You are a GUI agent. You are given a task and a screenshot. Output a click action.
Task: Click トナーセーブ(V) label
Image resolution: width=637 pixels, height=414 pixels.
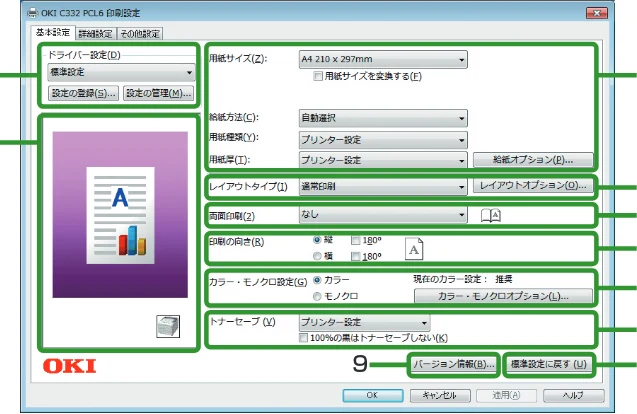point(242,322)
